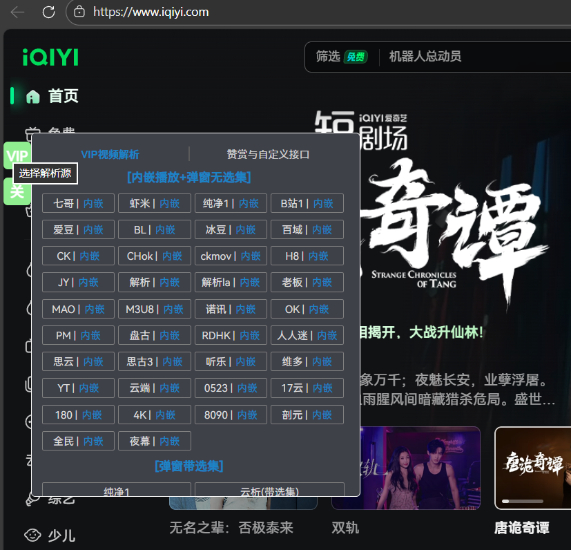571x550 pixels.
Task: Click the 双轨 title link
Action: [345, 527]
